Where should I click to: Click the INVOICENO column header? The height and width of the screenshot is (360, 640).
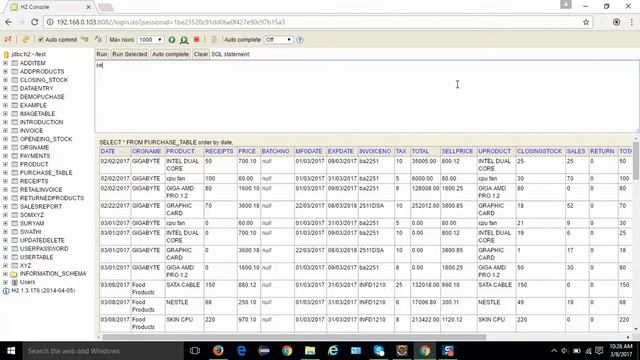(375, 151)
